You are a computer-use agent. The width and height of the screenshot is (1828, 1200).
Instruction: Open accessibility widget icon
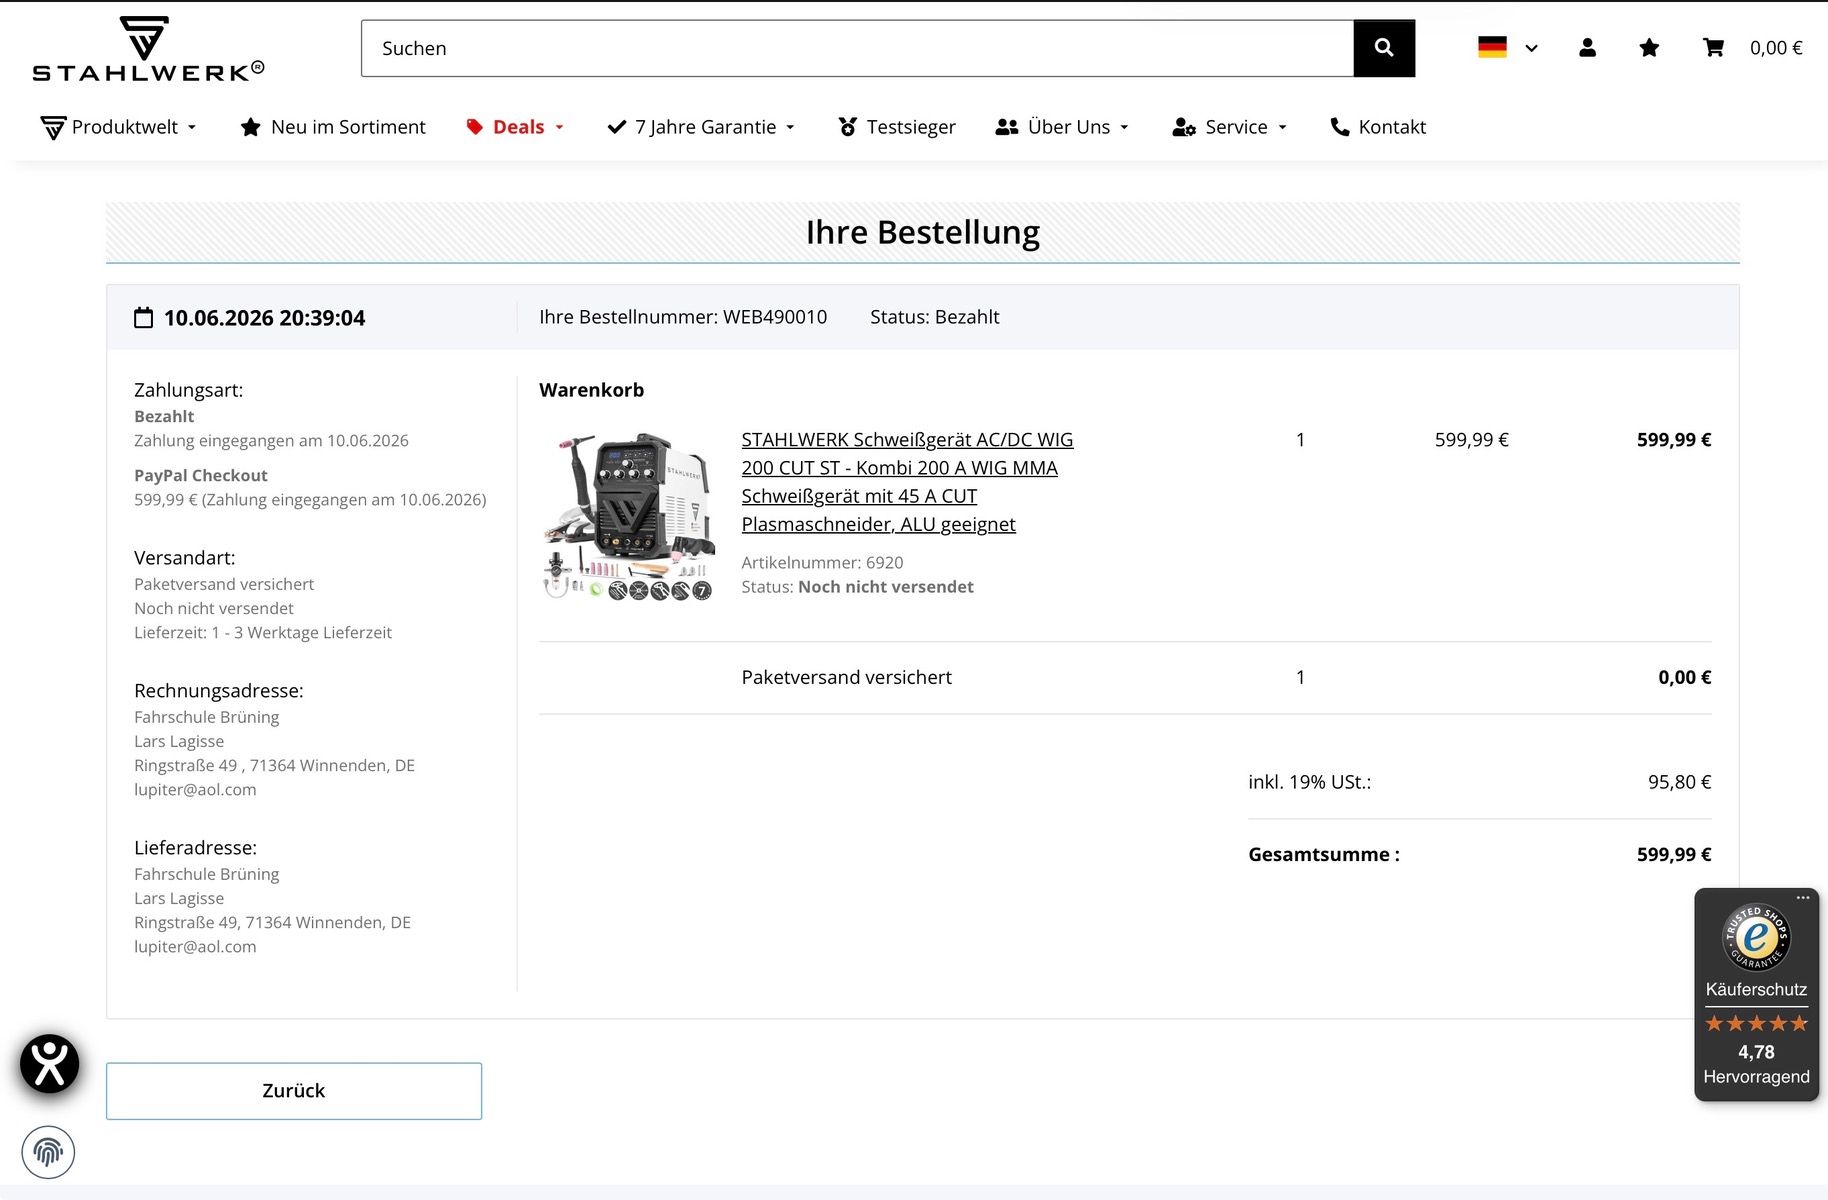point(50,1063)
